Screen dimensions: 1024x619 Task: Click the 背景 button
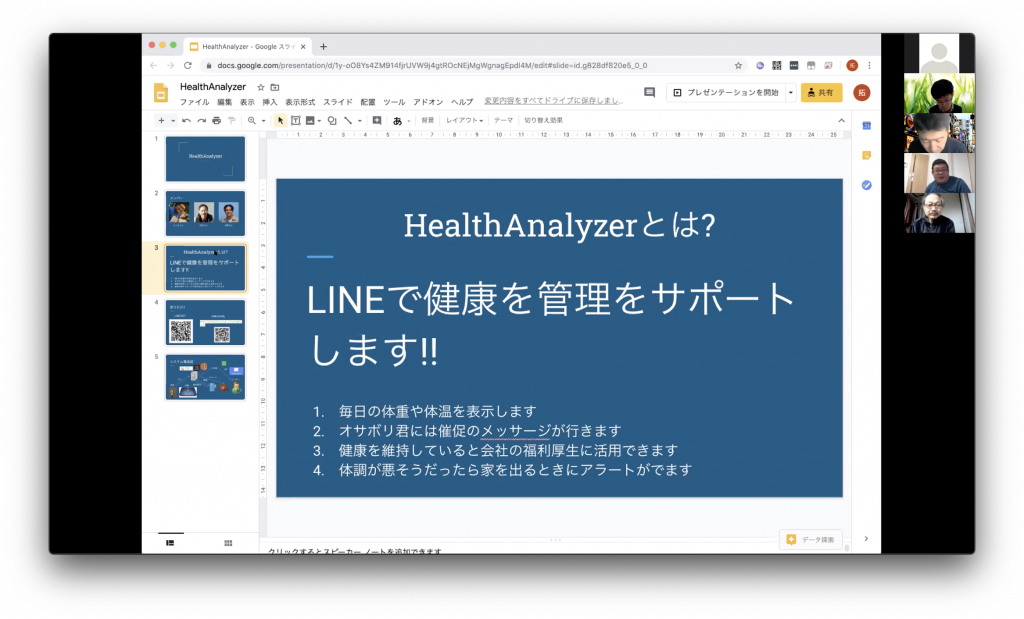click(428, 121)
